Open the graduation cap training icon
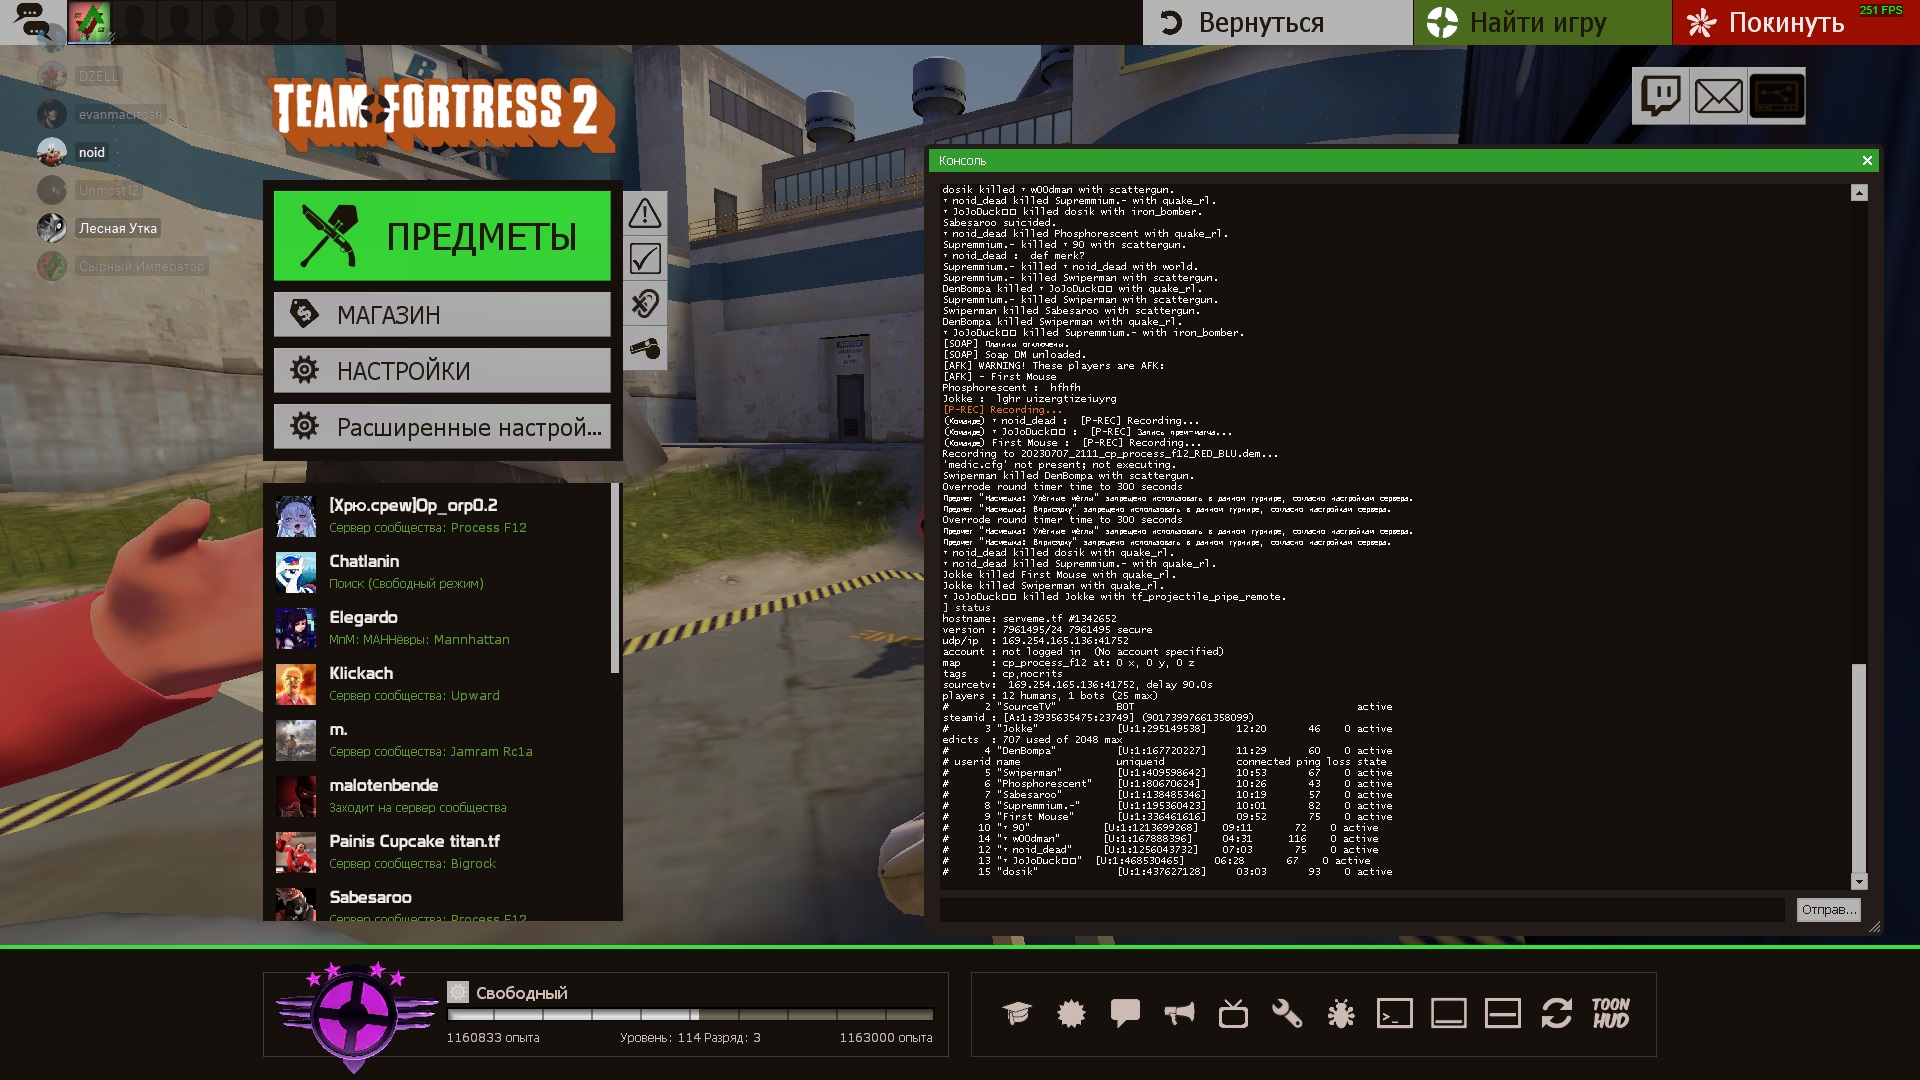This screenshot has height=1080, width=1920. pos(1017,1014)
